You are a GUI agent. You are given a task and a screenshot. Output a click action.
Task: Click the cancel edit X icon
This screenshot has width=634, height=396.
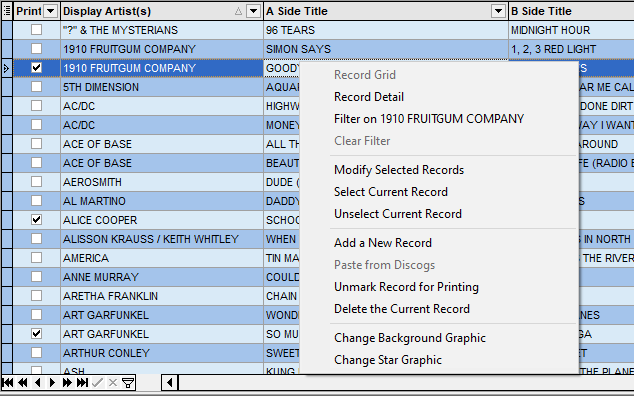pos(113,383)
